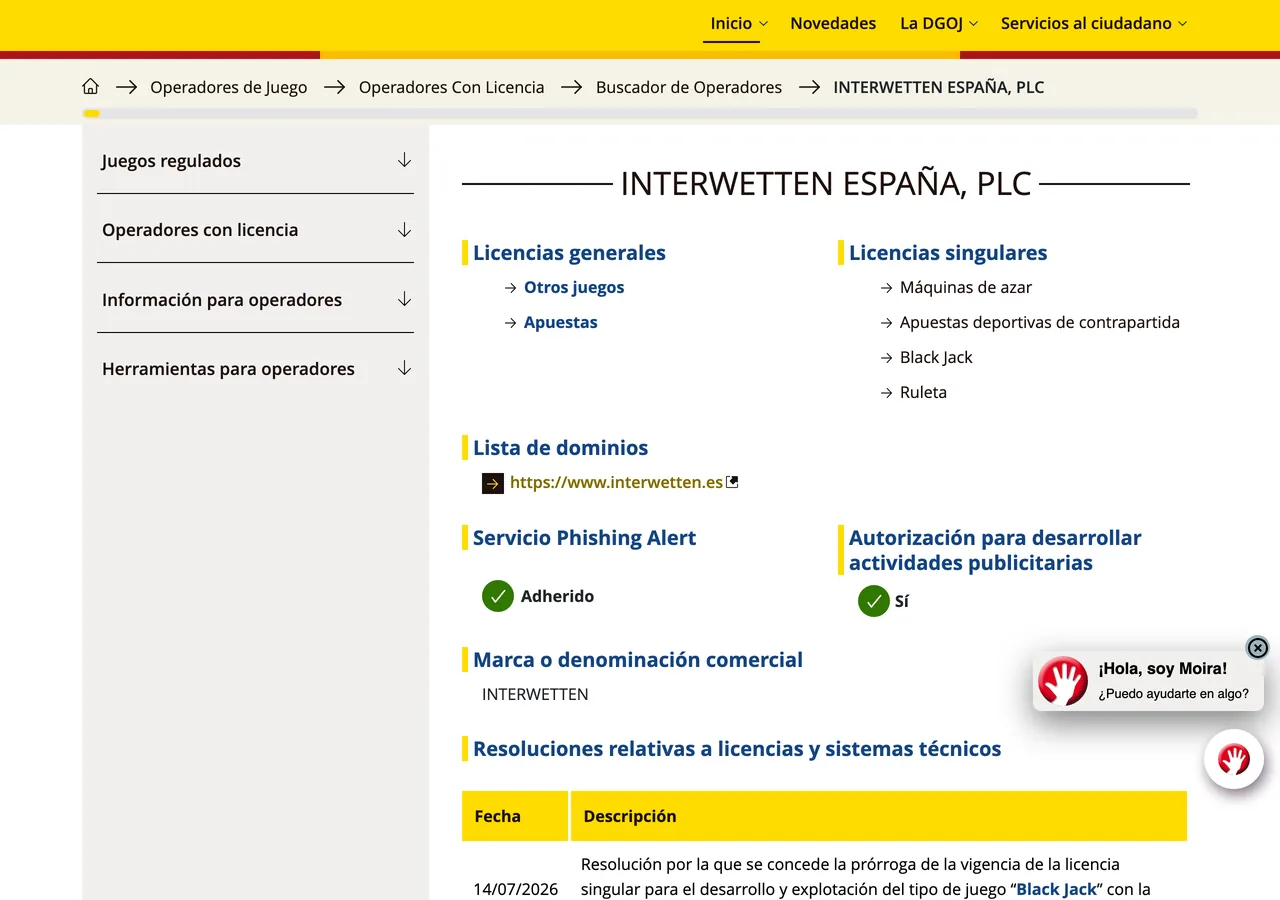Click Apuestas deportivas de contrapartida entry
1280x900 pixels.
1040,322
